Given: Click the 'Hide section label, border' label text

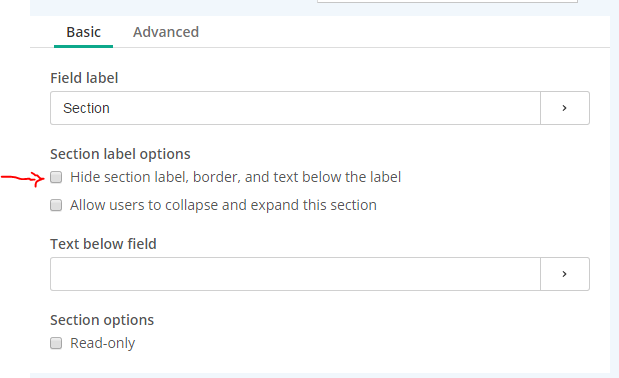Looking at the screenshot, I should coord(235,177).
